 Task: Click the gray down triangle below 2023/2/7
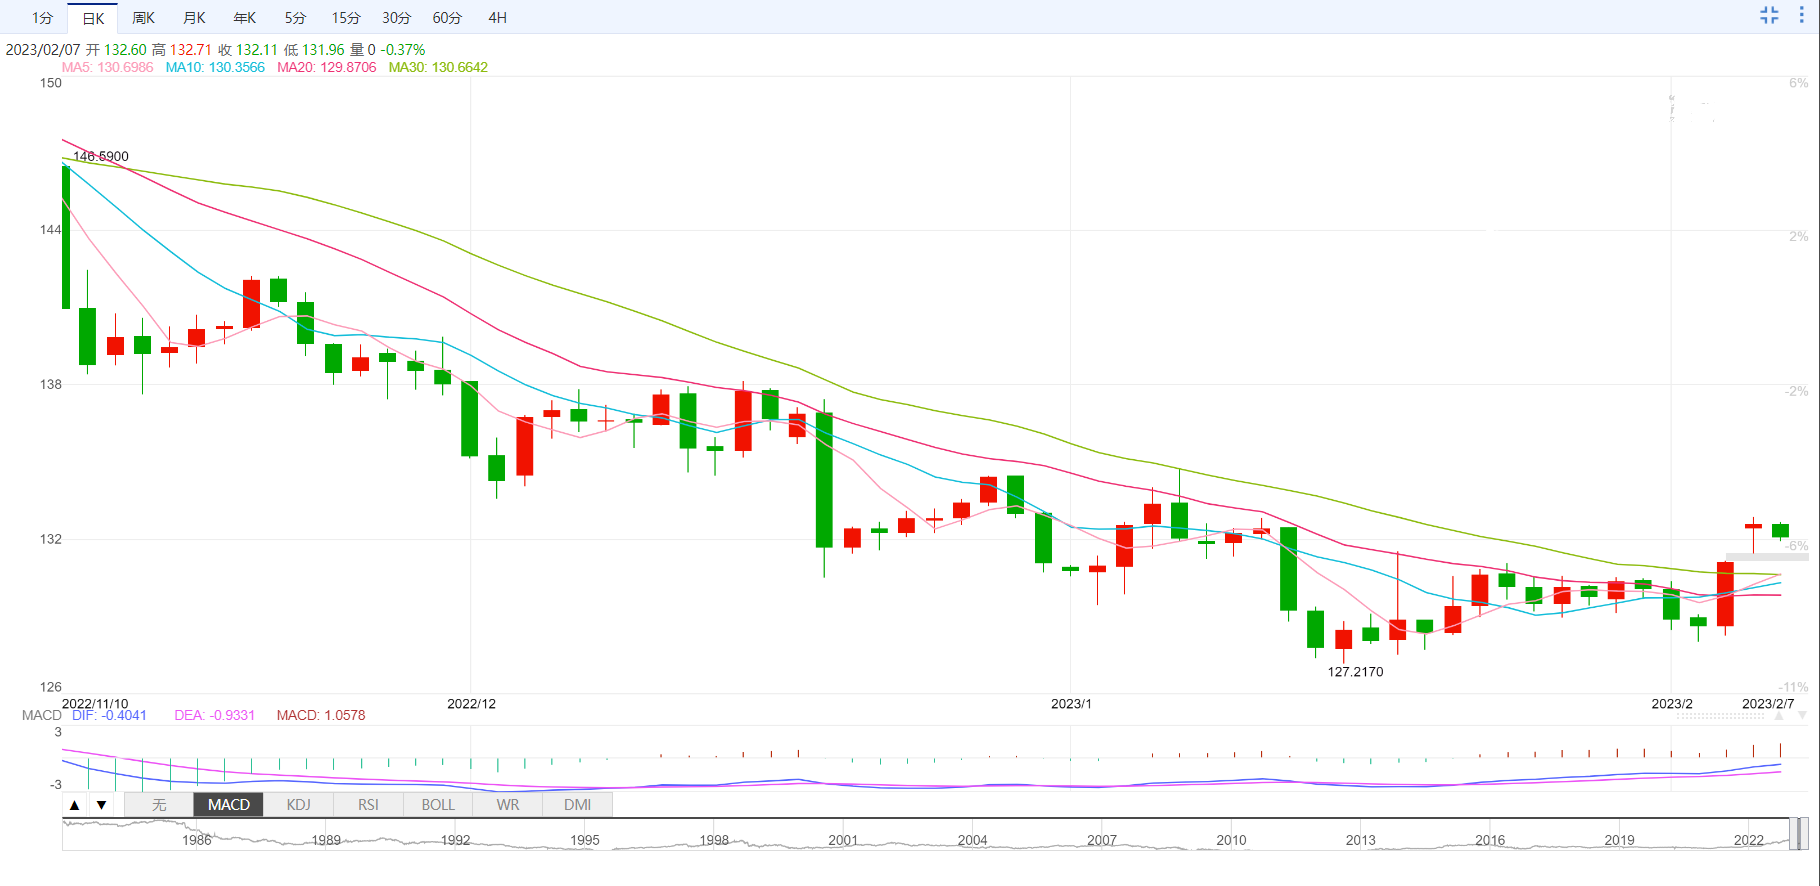[x=1802, y=716]
